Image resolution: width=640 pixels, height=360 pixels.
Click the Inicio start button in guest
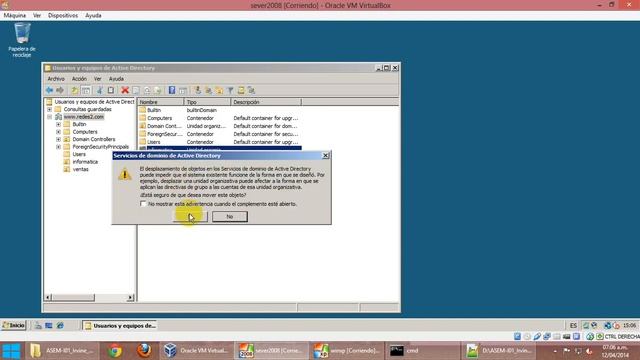tap(13, 325)
